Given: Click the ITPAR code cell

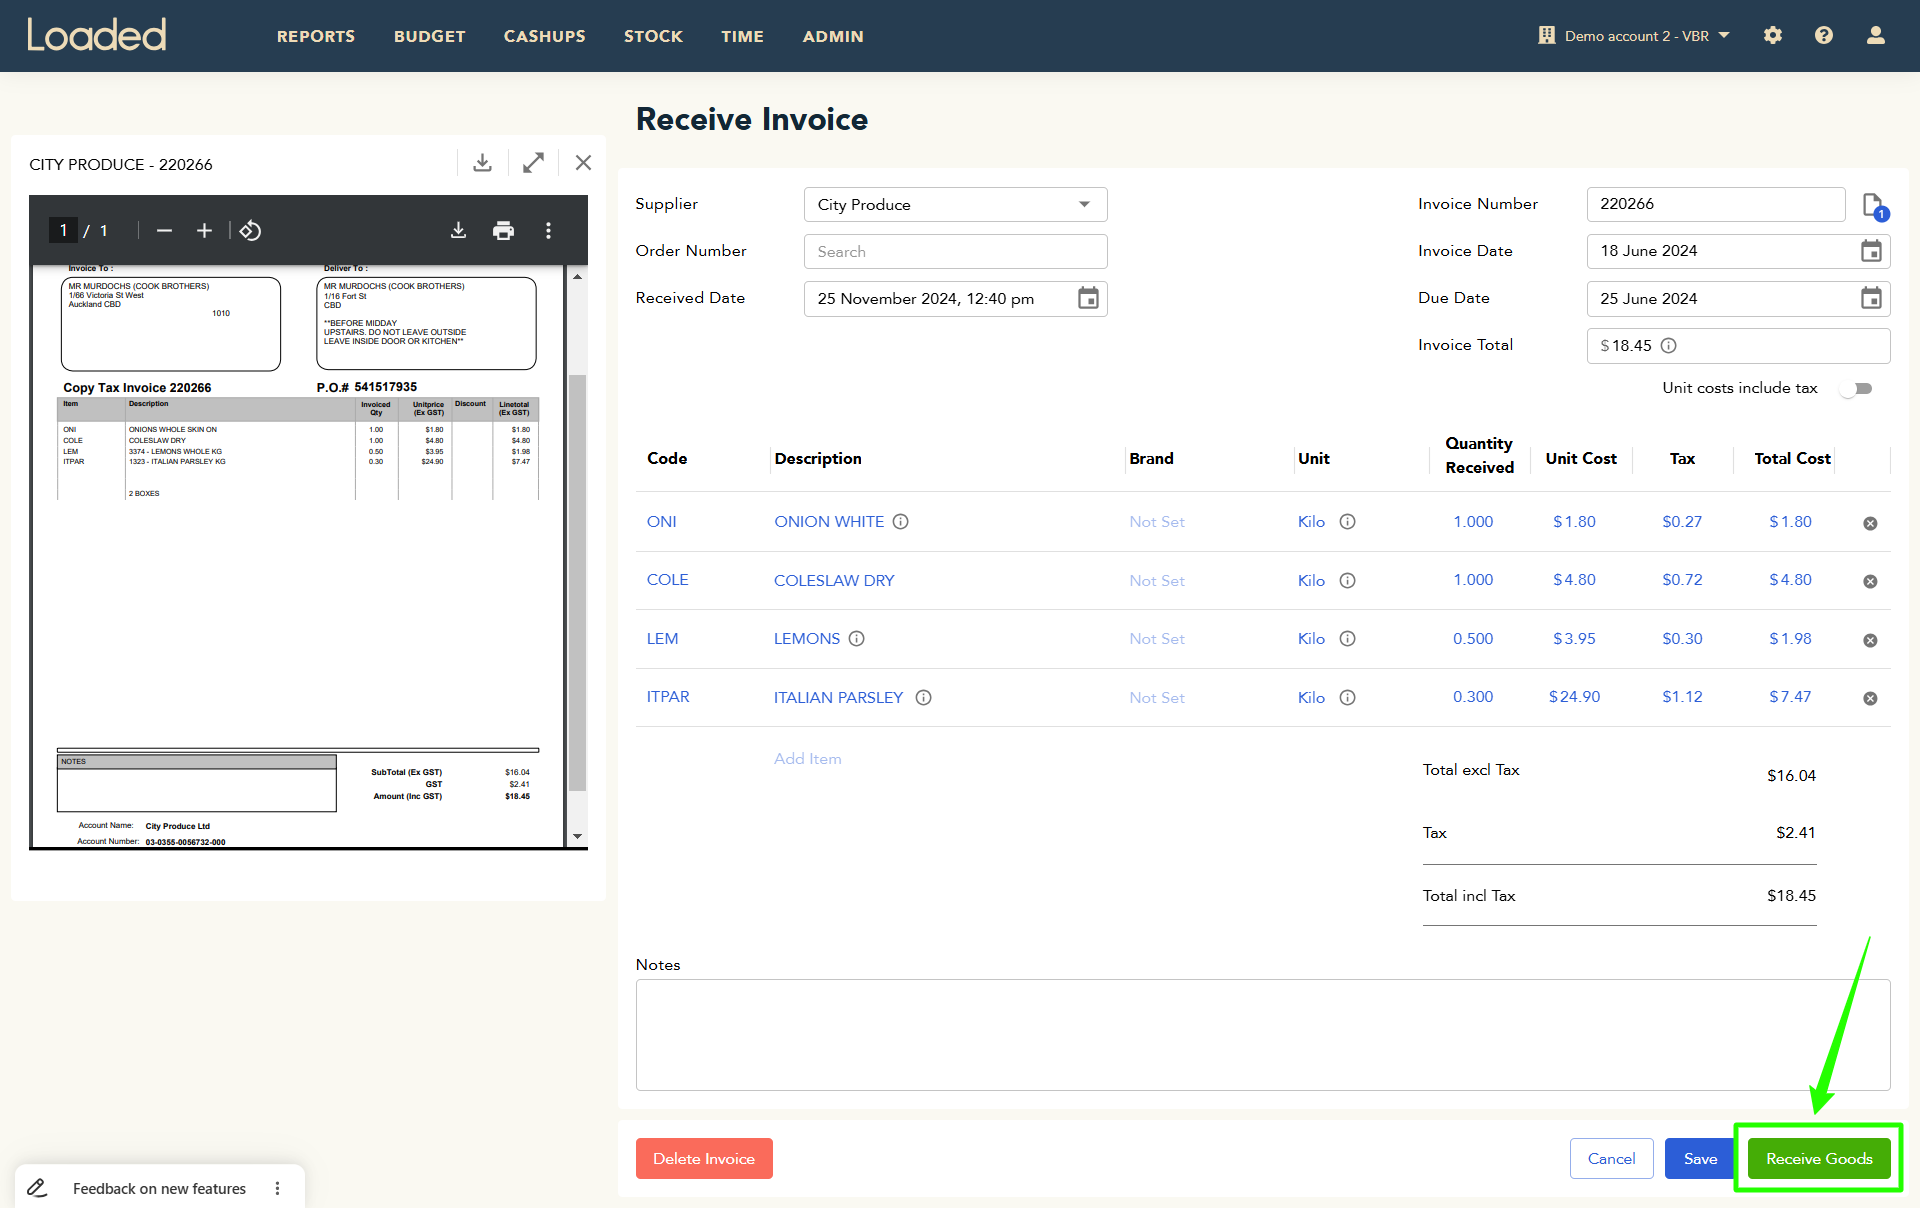Looking at the screenshot, I should (x=668, y=697).
